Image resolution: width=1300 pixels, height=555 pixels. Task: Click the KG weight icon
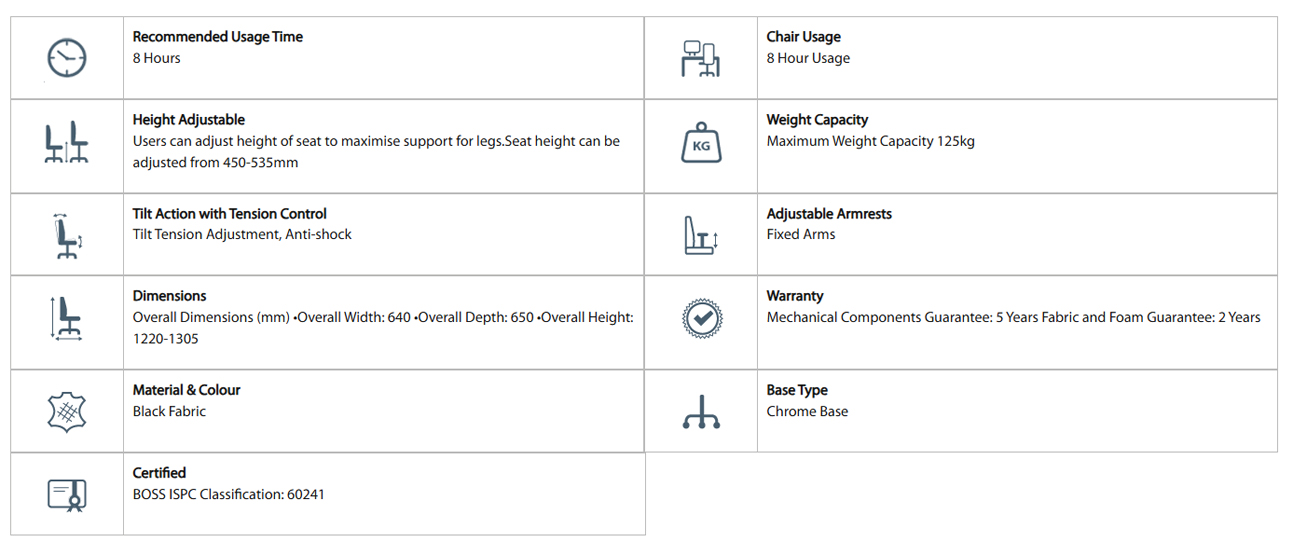700,143
